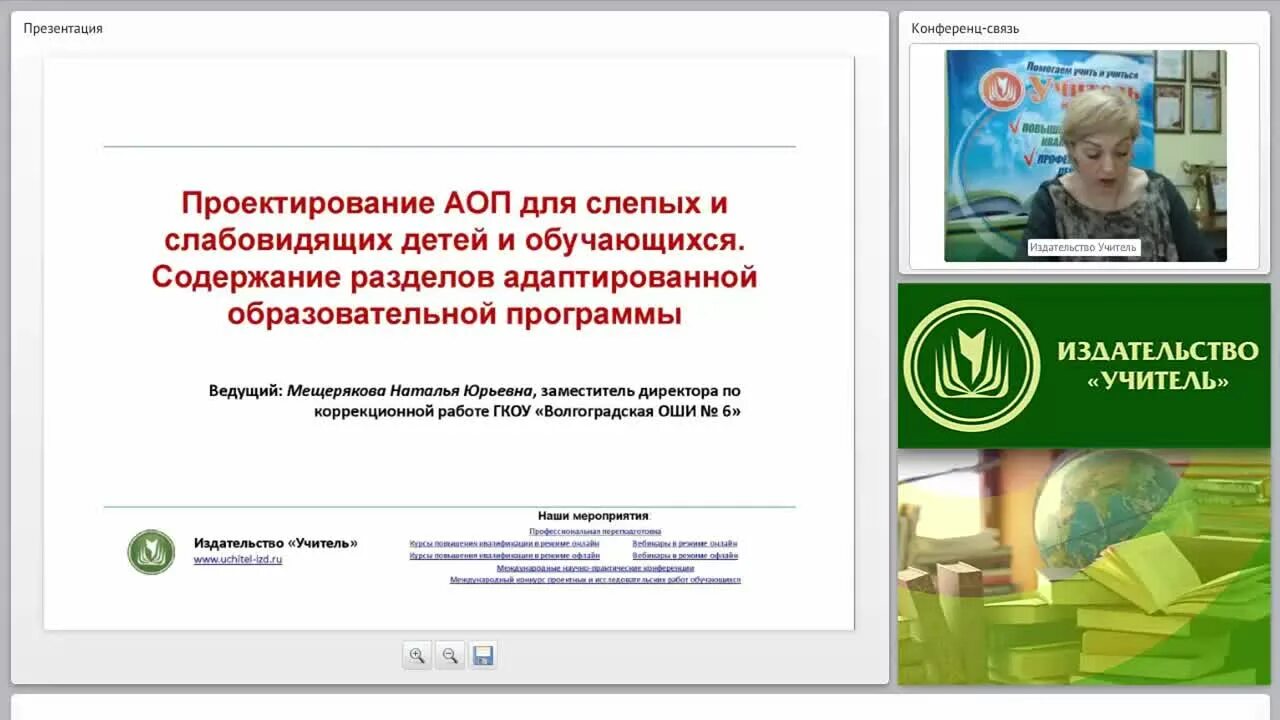1280x720 pixels.
Task: Click the Издательство Учитель logo on the slide
Action: coord(151,551)
